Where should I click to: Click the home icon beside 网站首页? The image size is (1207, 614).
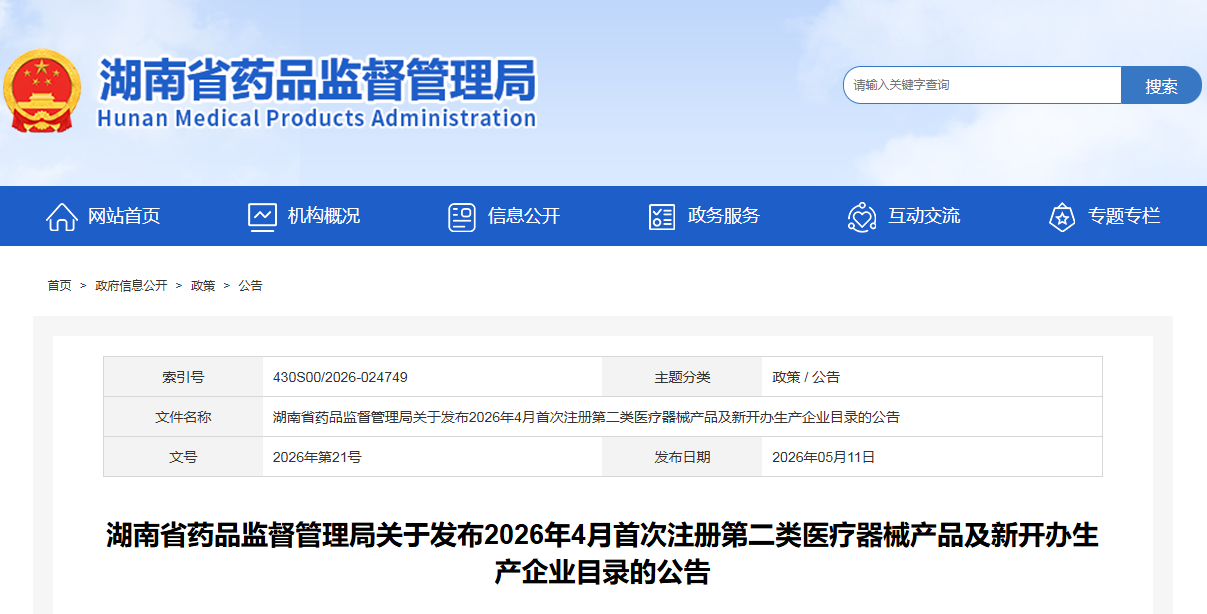(62, 216)
